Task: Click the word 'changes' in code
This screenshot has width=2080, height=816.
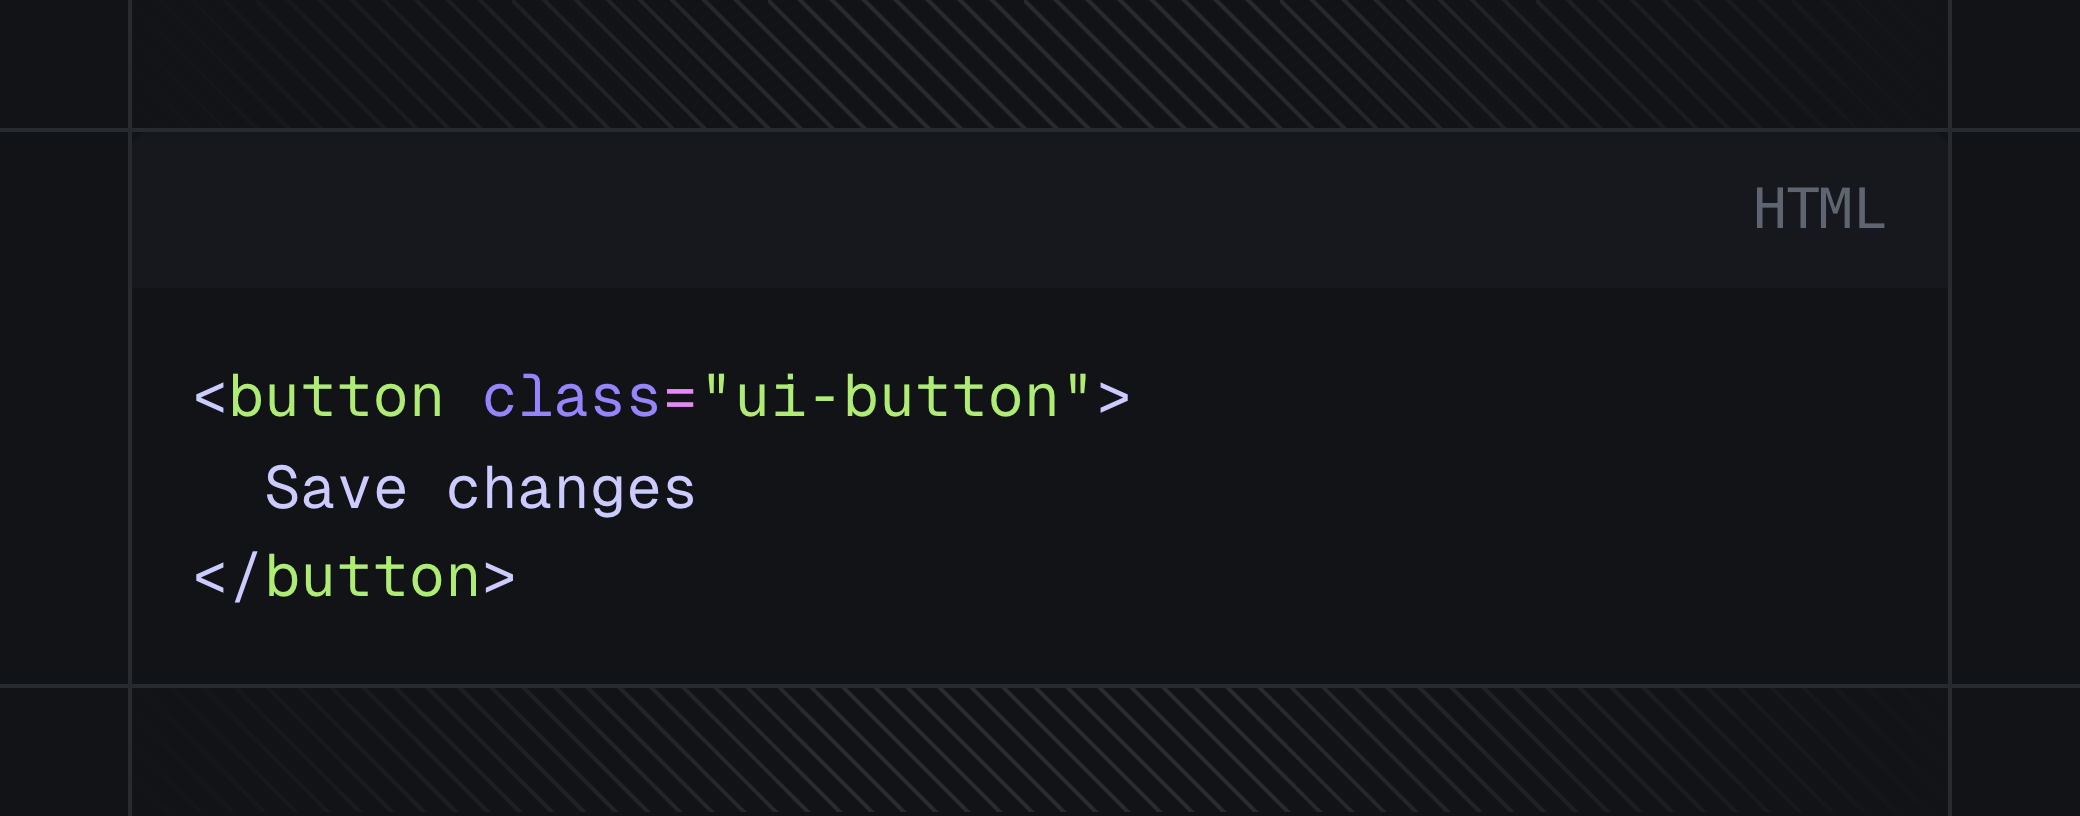Action: (571, 489)
